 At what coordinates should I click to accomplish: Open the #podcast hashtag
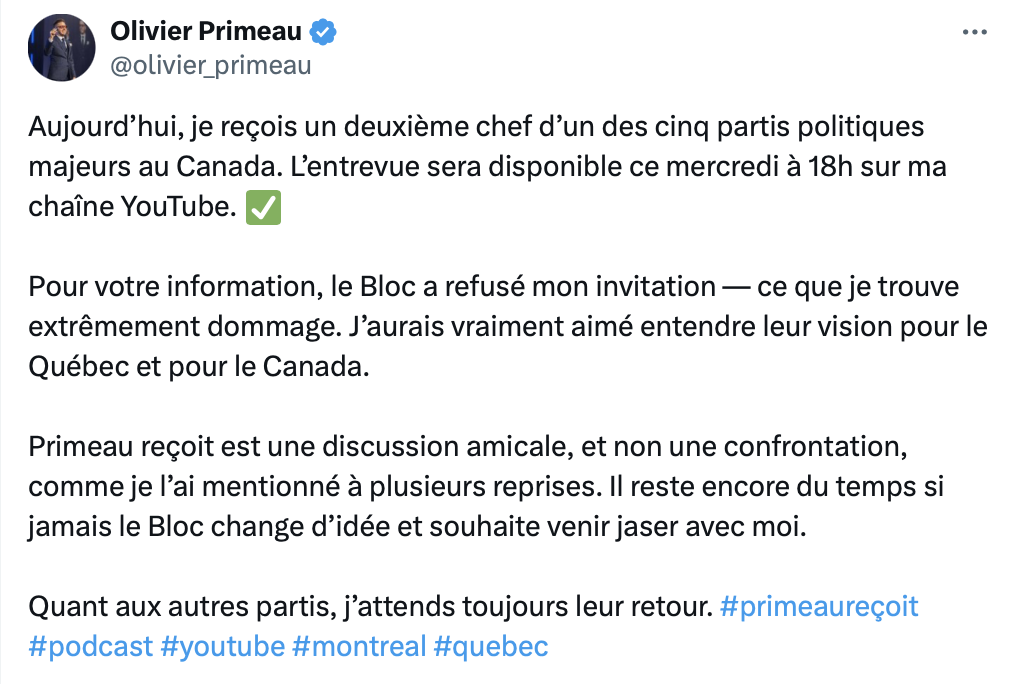click(x=91, y=647)
